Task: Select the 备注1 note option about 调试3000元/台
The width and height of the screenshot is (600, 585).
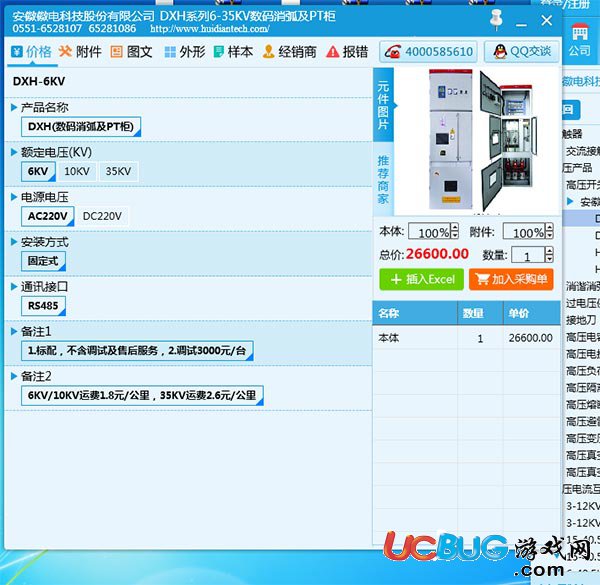Action: [137, 350]
